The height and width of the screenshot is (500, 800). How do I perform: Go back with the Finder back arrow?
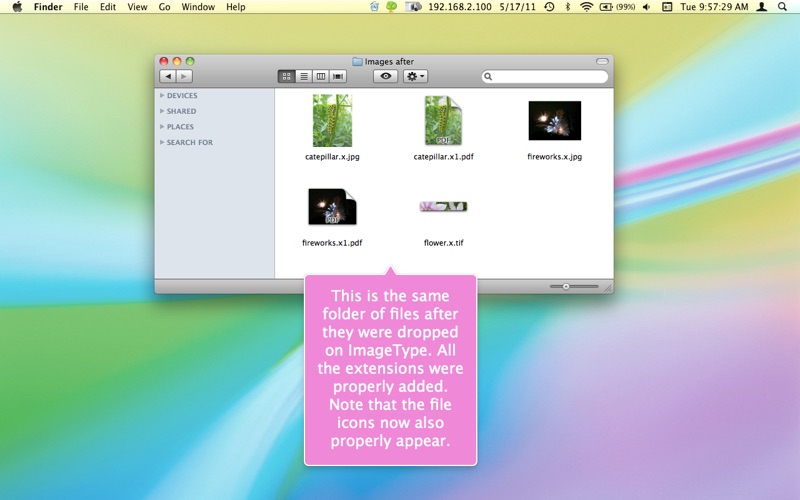coord(168,77)
